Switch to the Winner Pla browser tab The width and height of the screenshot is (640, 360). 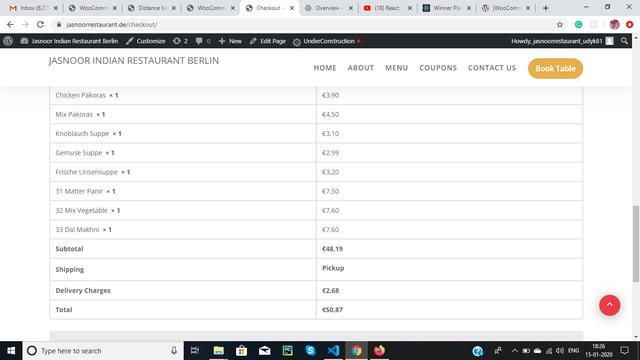[447, 8]
